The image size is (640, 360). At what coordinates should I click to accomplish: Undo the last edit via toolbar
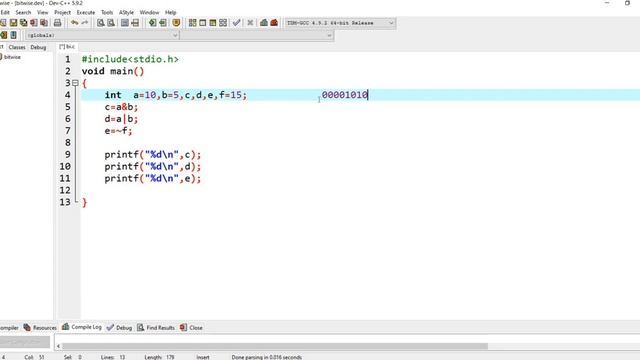coord(74,23)
